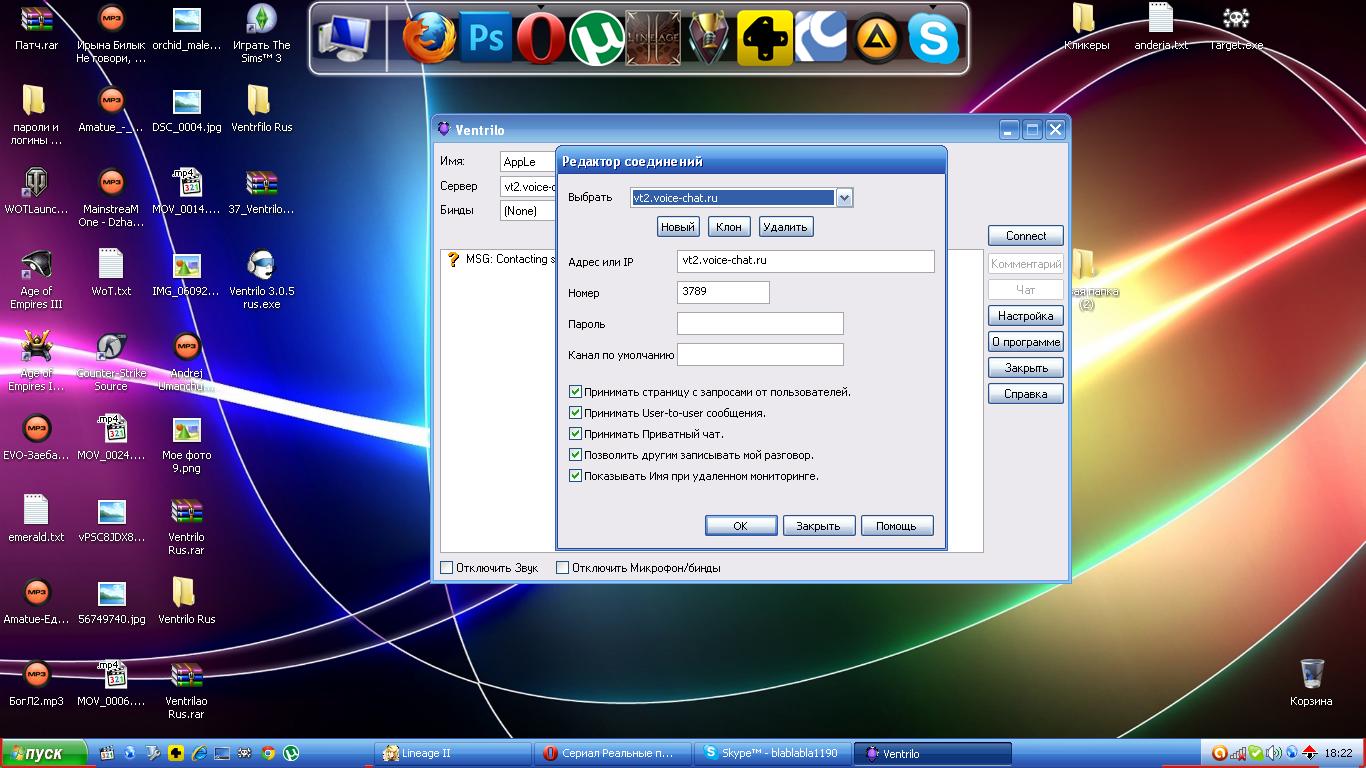
Task: Open uTorrent from the top dock
Action: coord(596,39)
